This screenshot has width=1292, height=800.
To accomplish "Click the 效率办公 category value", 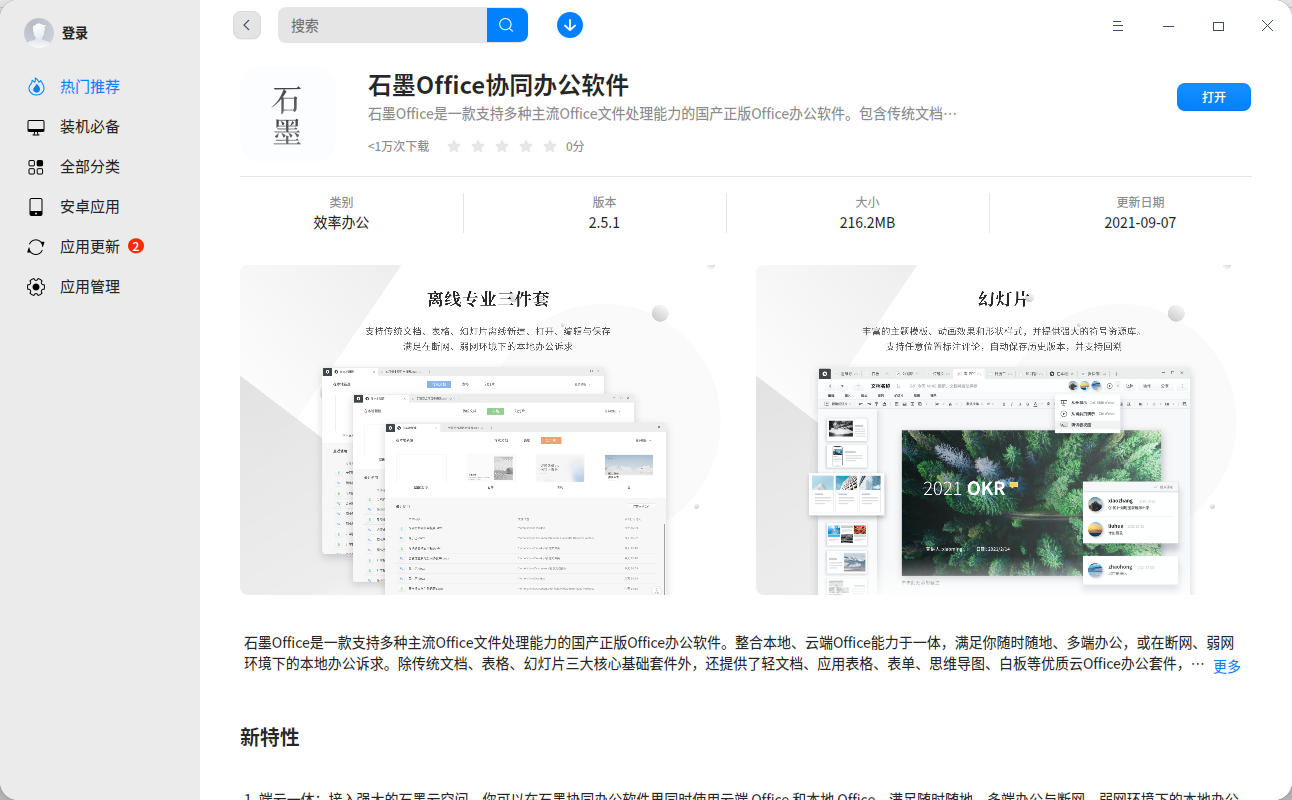I will 341,223.
